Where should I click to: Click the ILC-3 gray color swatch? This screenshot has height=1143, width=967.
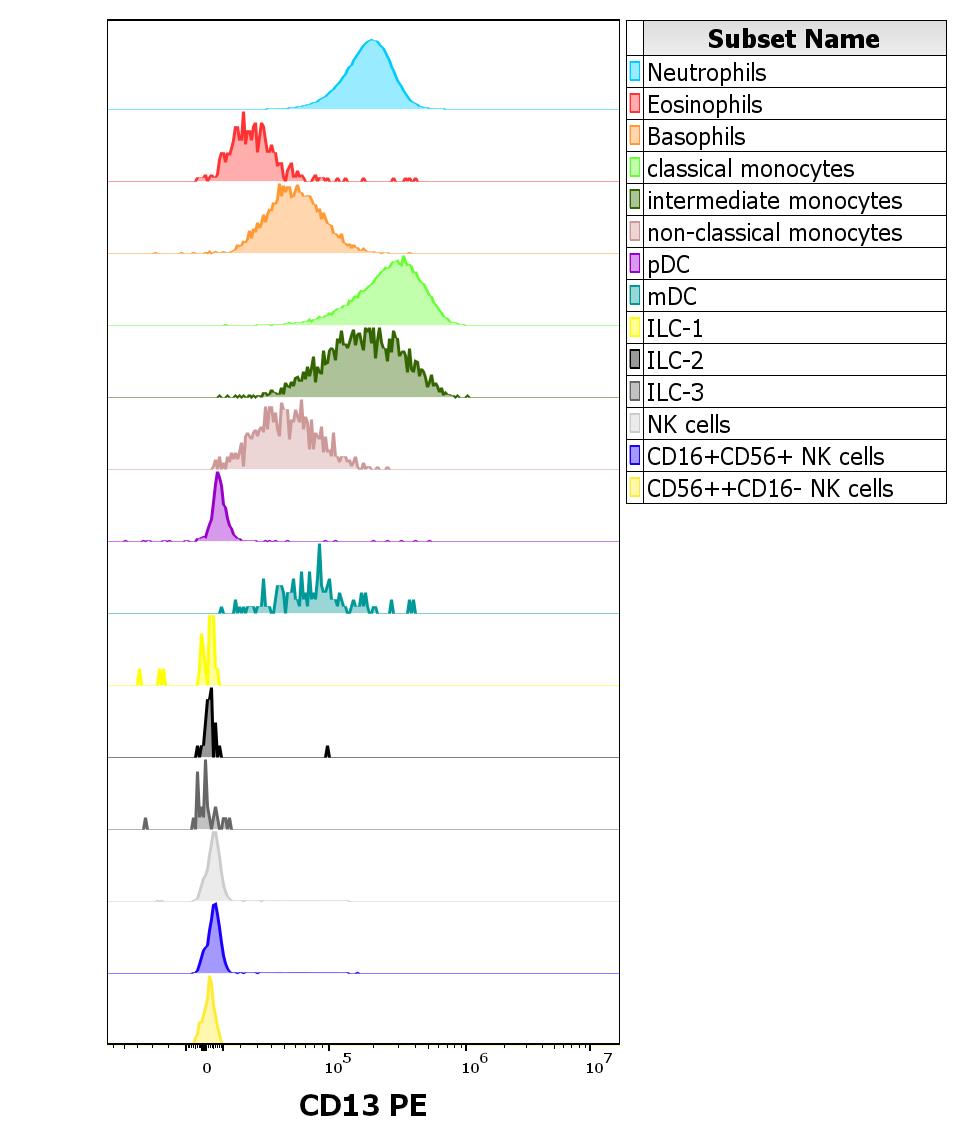[635, 392]
